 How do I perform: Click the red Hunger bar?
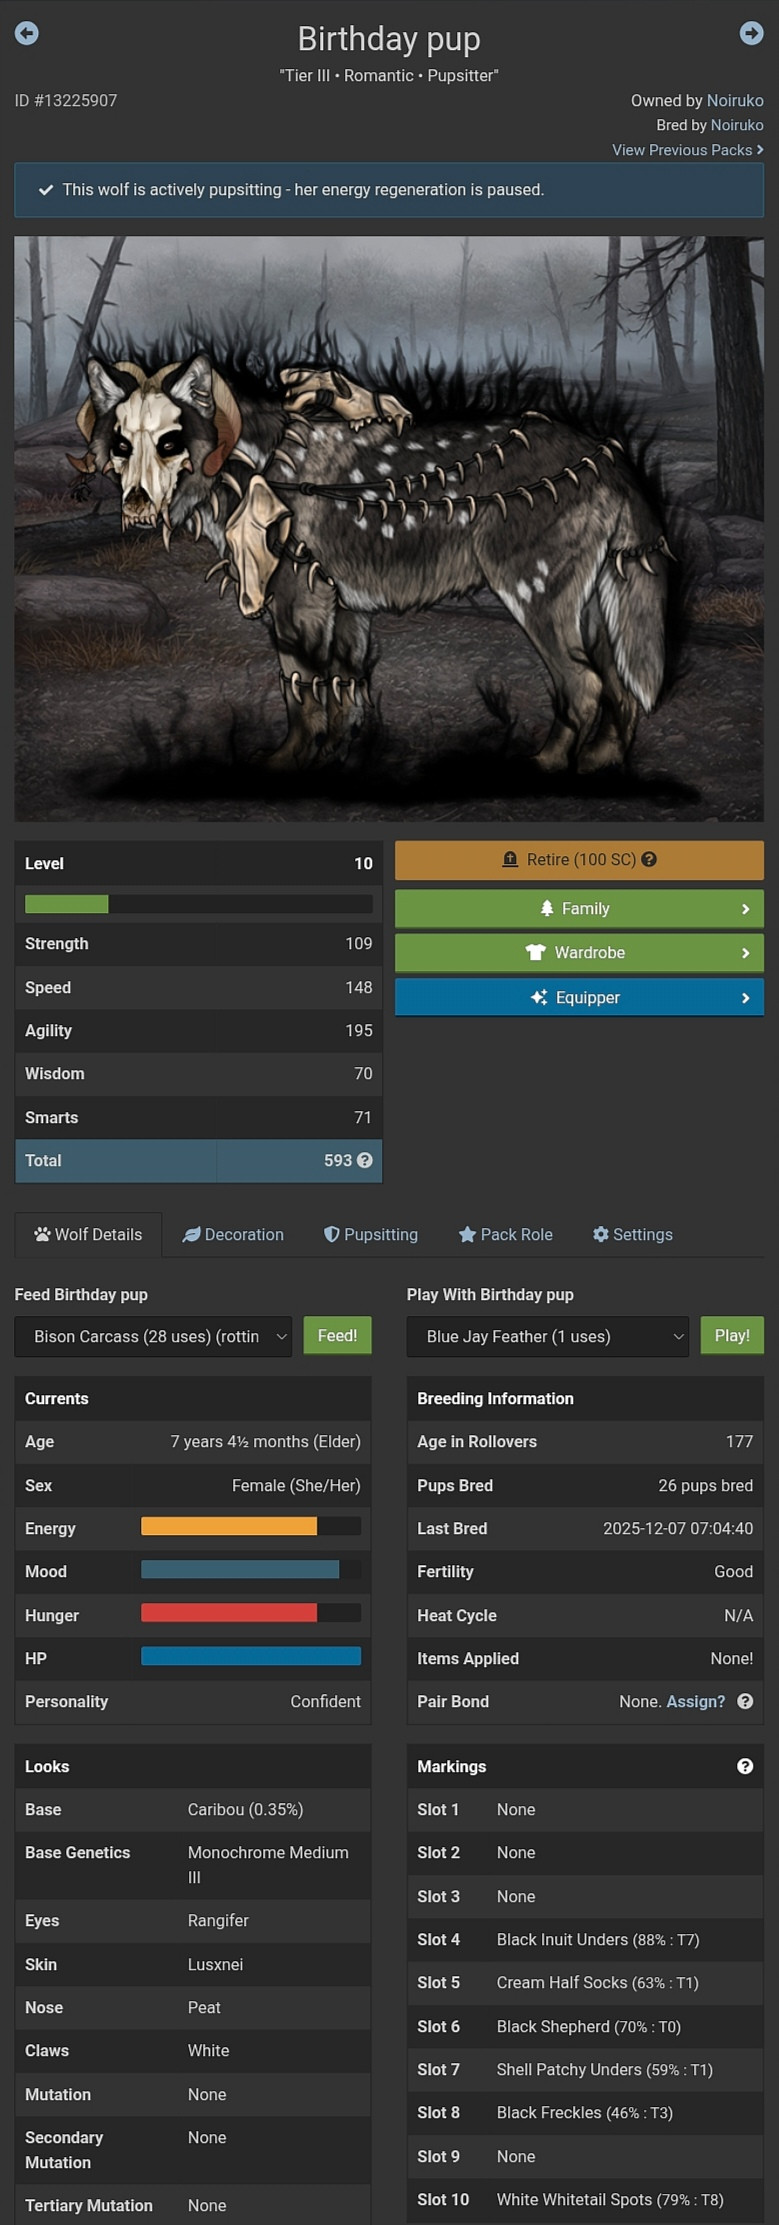[251, 1612]
